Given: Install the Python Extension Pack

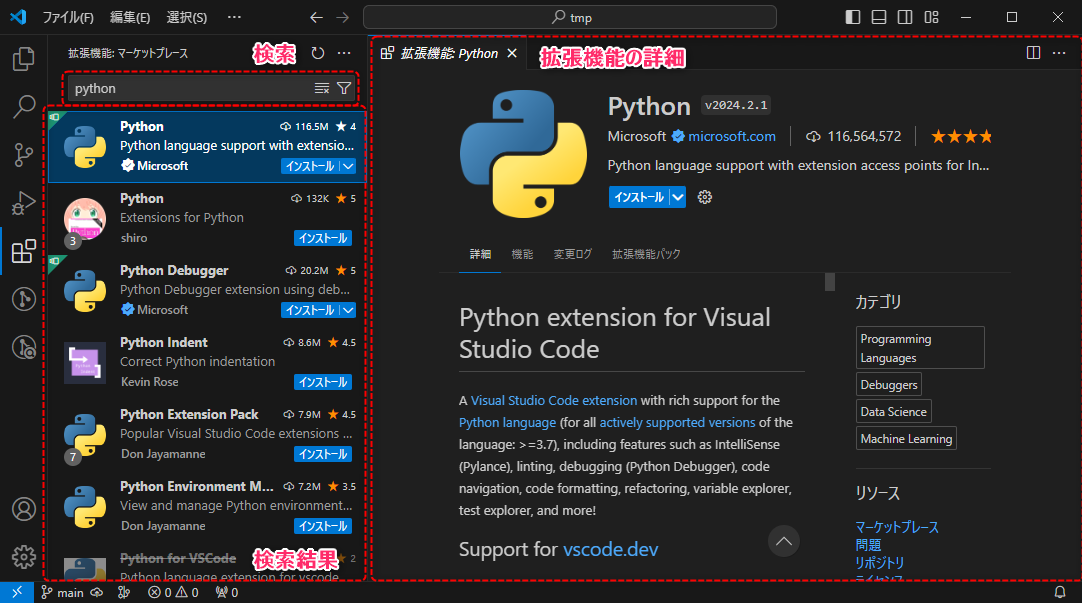Looking at the screenshot, I should pos(323,454).
